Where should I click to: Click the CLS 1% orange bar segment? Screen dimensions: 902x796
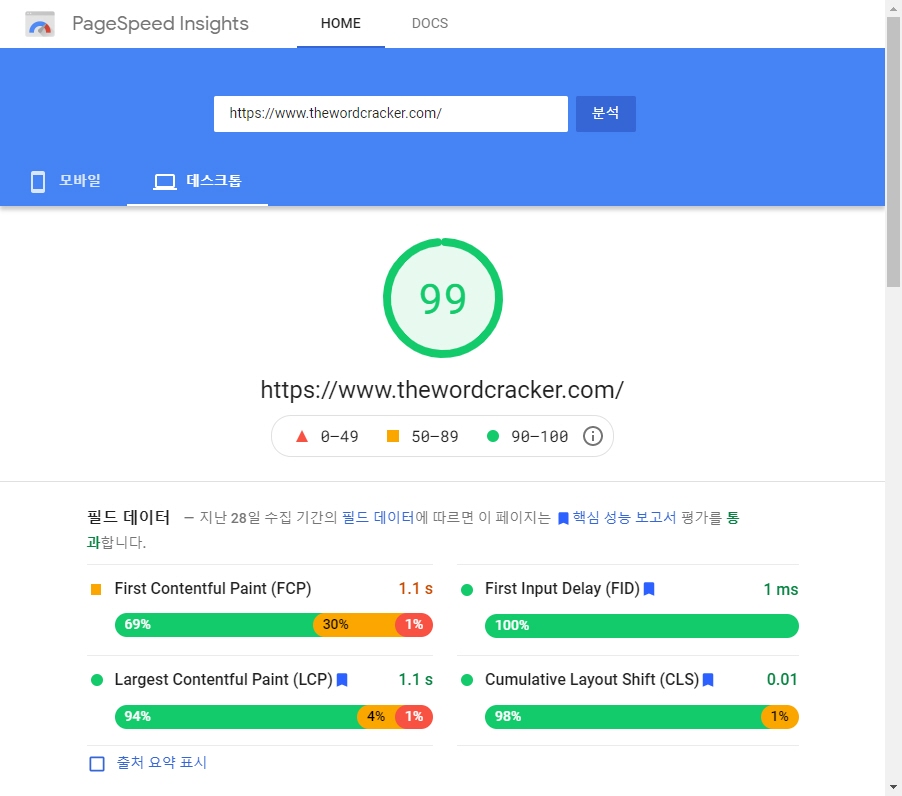780,717
